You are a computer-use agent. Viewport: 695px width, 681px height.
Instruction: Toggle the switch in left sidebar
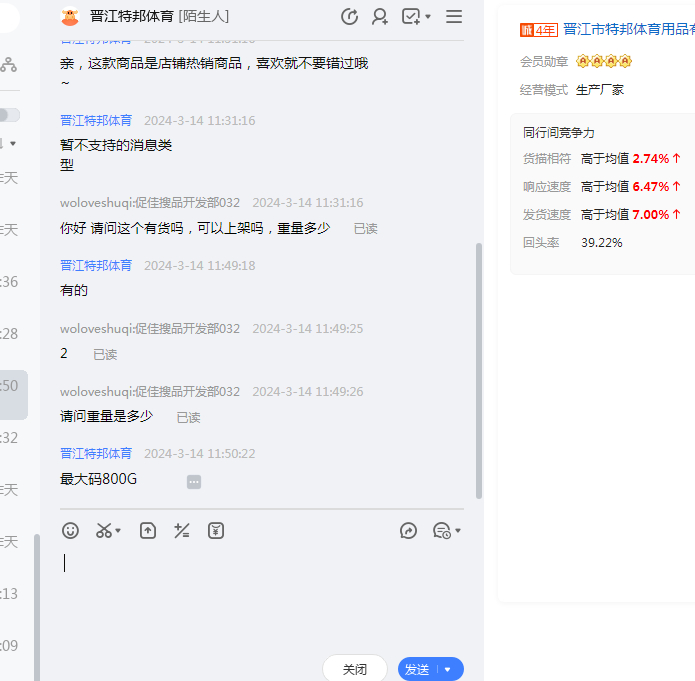point(9,115)
